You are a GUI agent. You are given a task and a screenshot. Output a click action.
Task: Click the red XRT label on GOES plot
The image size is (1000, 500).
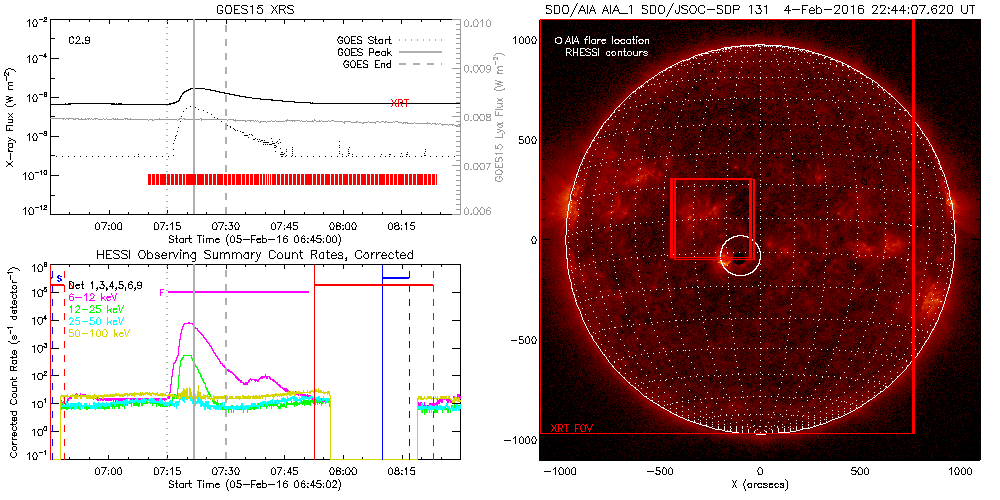point(399,103)
